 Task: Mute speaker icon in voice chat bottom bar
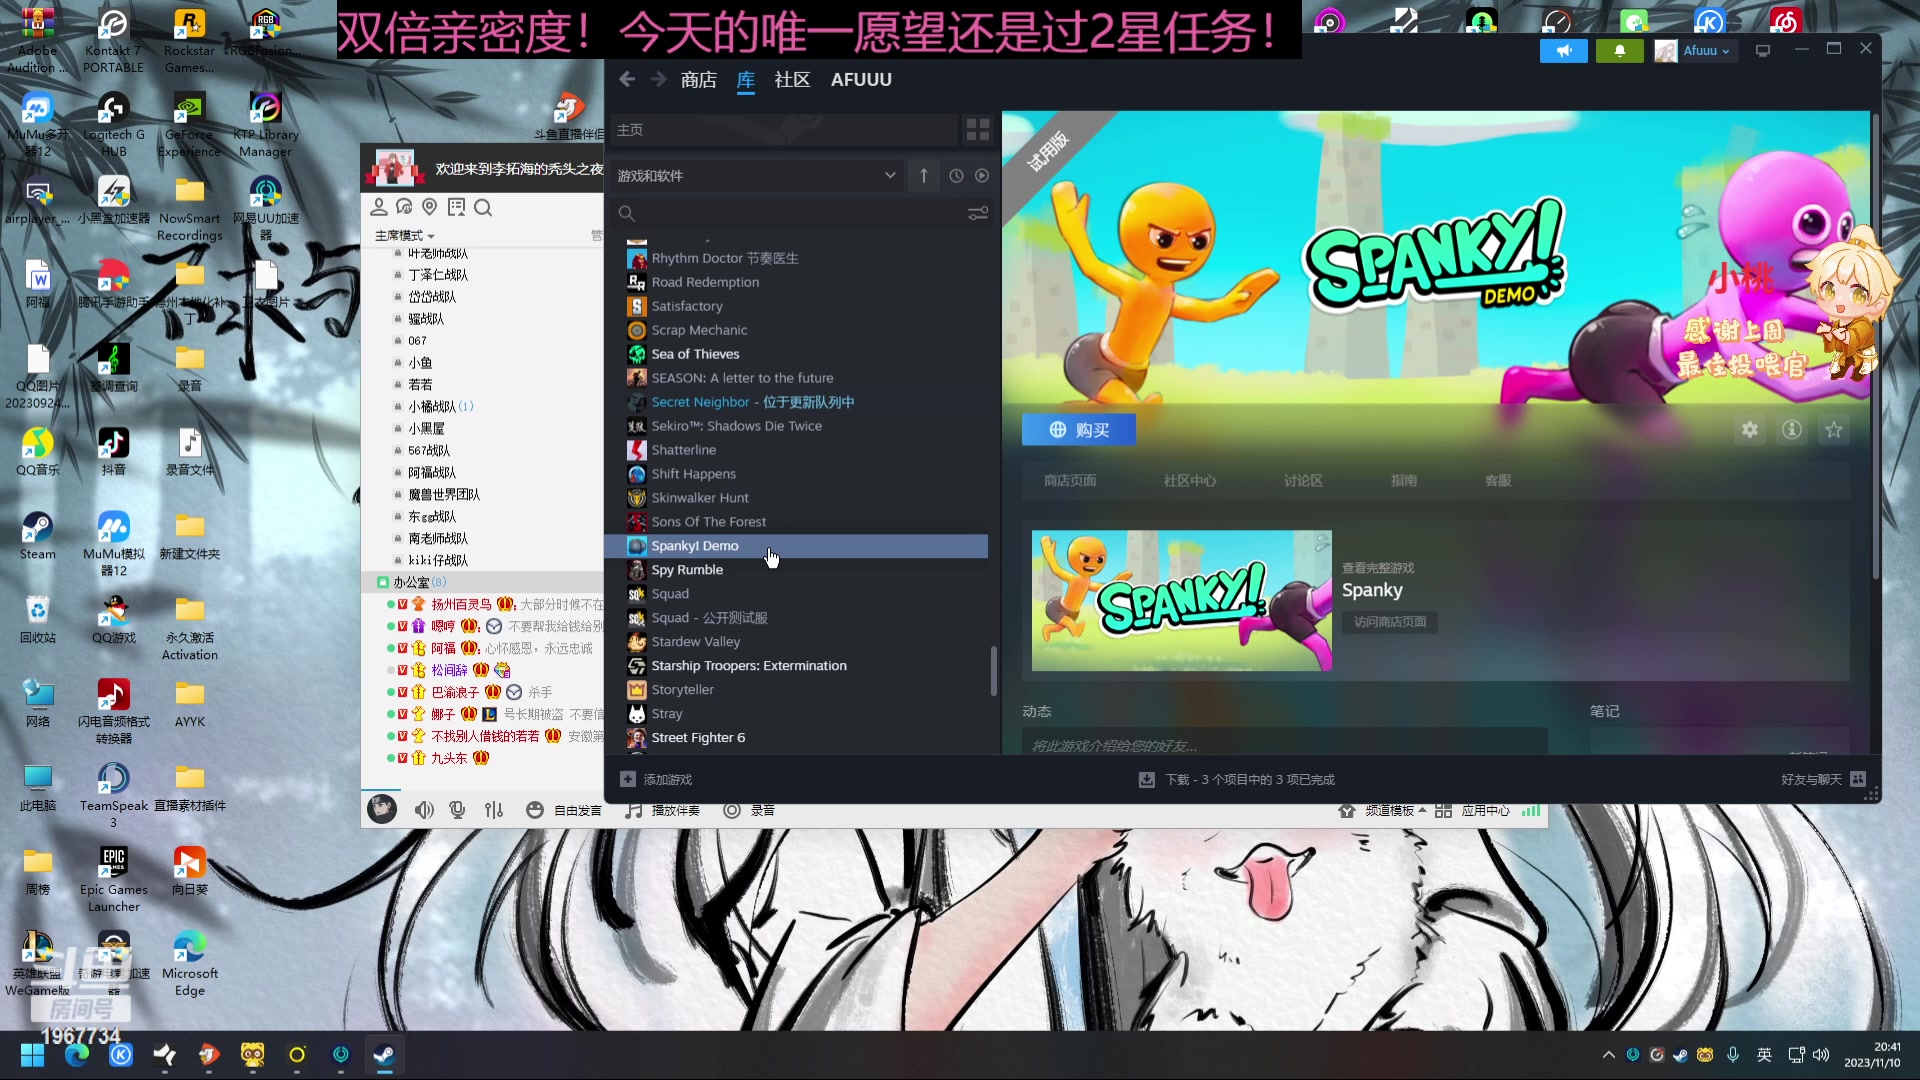pos(424,810)
